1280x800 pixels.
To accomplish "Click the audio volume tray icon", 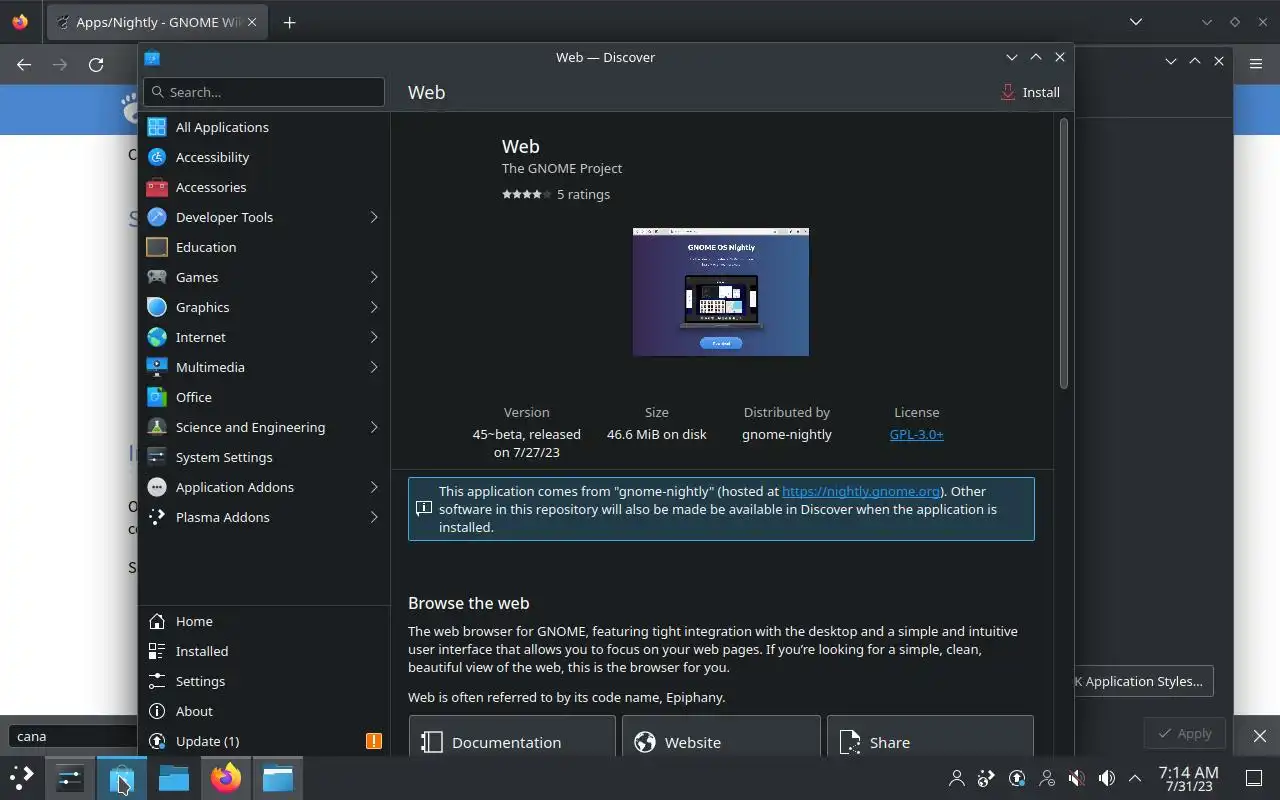I will pos(1107,778).
